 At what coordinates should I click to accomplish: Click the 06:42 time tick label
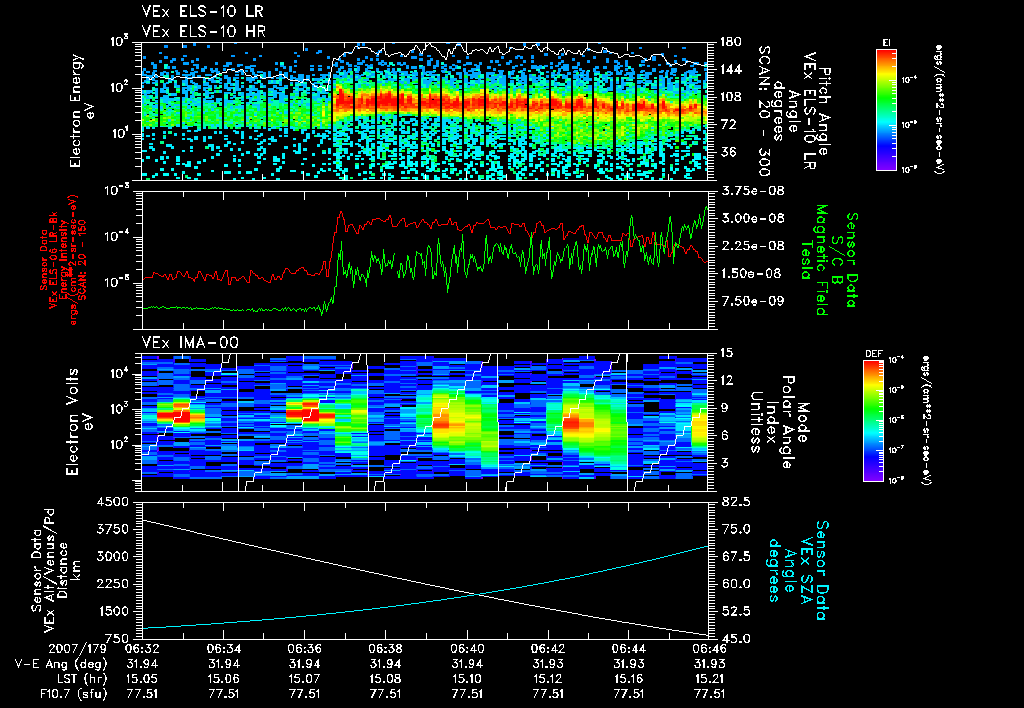(548, 649)
